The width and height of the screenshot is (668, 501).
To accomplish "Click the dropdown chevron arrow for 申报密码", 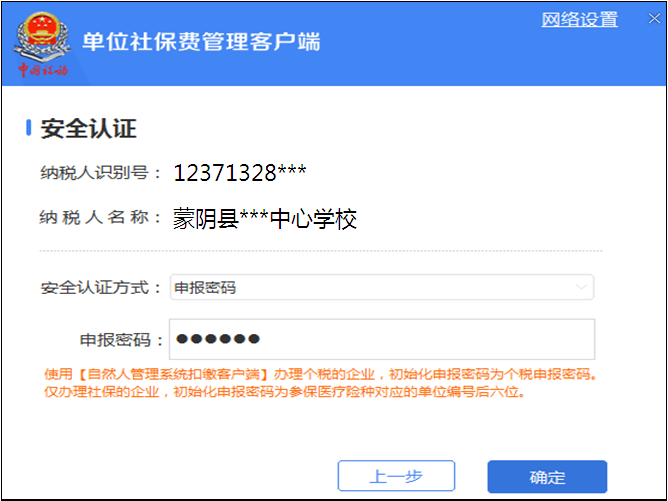I will point(581,287).
